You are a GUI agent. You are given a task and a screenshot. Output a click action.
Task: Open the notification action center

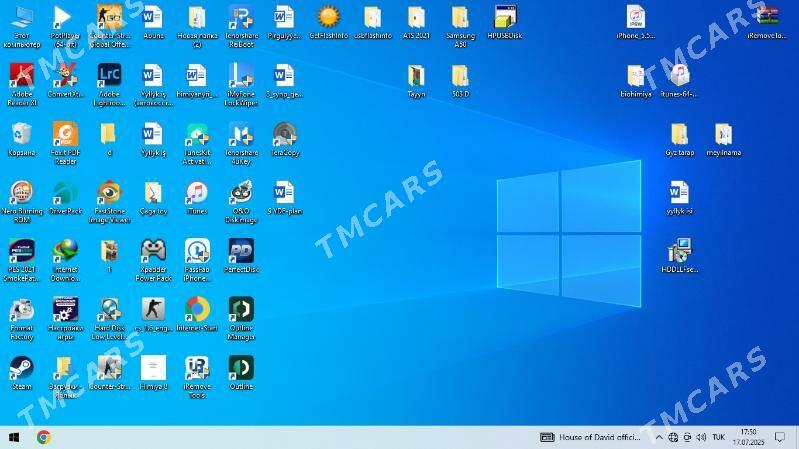(780, 437)
